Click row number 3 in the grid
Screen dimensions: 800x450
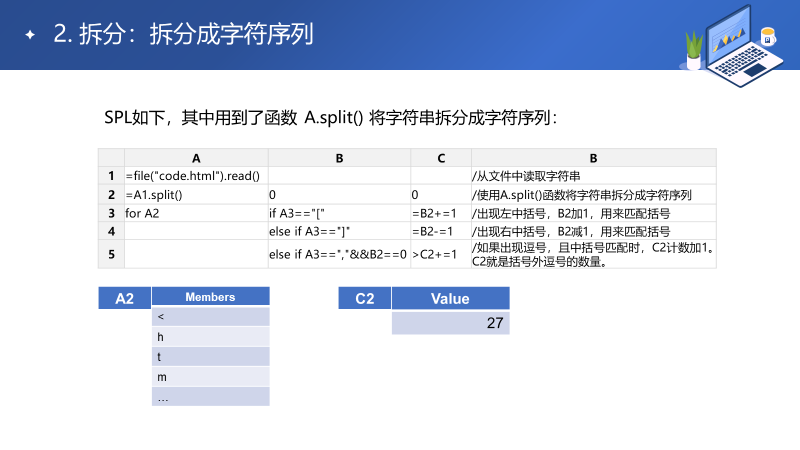click(111, 213)
